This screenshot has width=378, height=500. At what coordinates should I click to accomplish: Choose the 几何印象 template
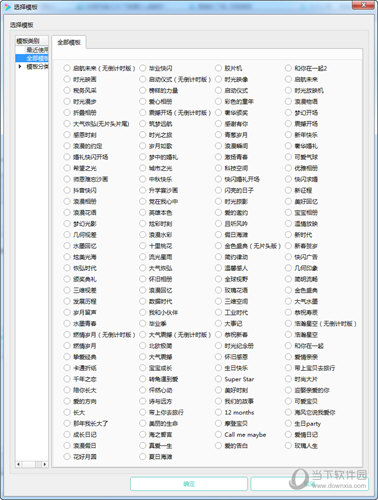(x=288, y=268)
